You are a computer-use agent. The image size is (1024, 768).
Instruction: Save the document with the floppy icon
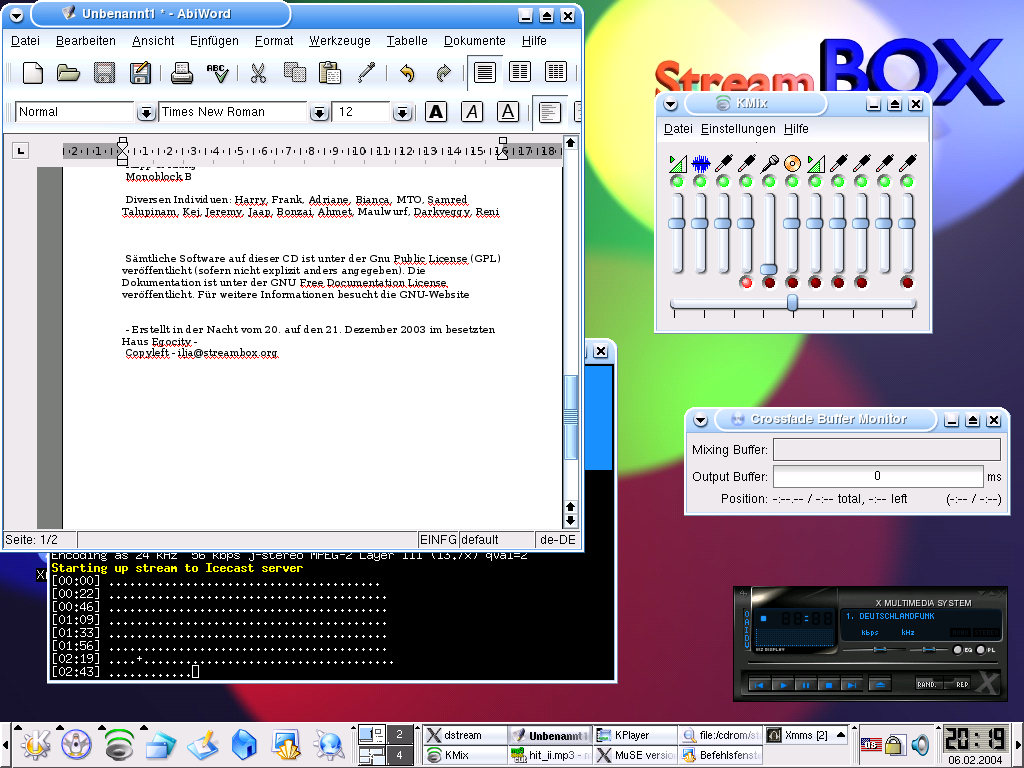point(104,72)
